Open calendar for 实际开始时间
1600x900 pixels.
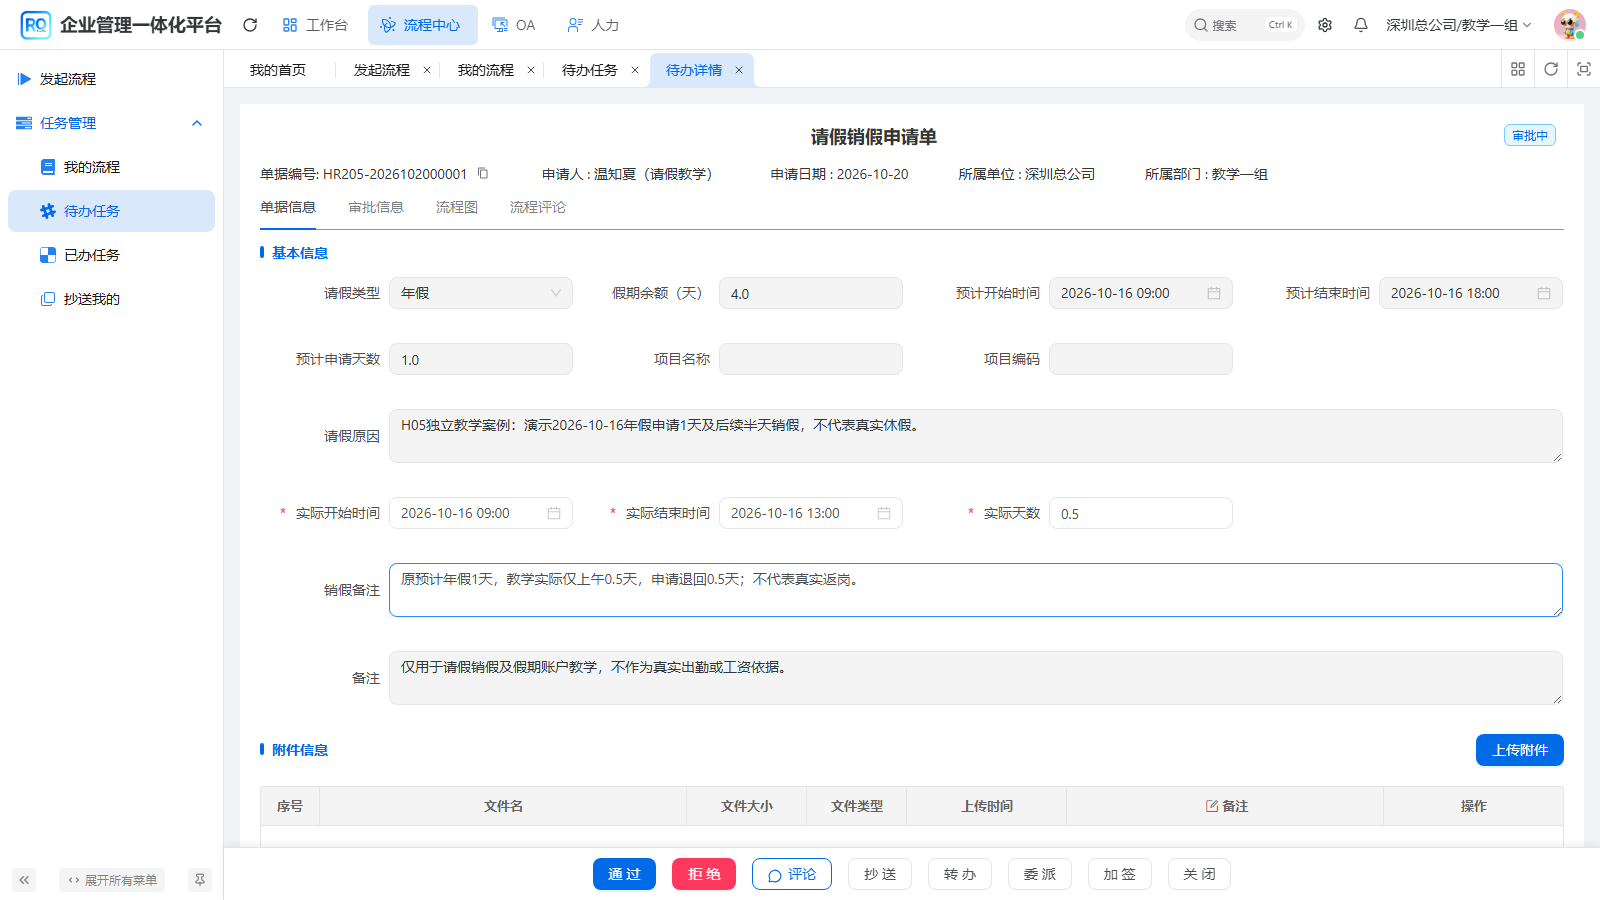(554, 513)
